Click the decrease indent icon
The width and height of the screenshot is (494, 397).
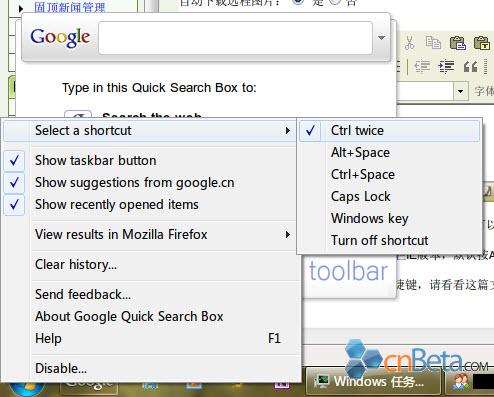click(422, 67)
